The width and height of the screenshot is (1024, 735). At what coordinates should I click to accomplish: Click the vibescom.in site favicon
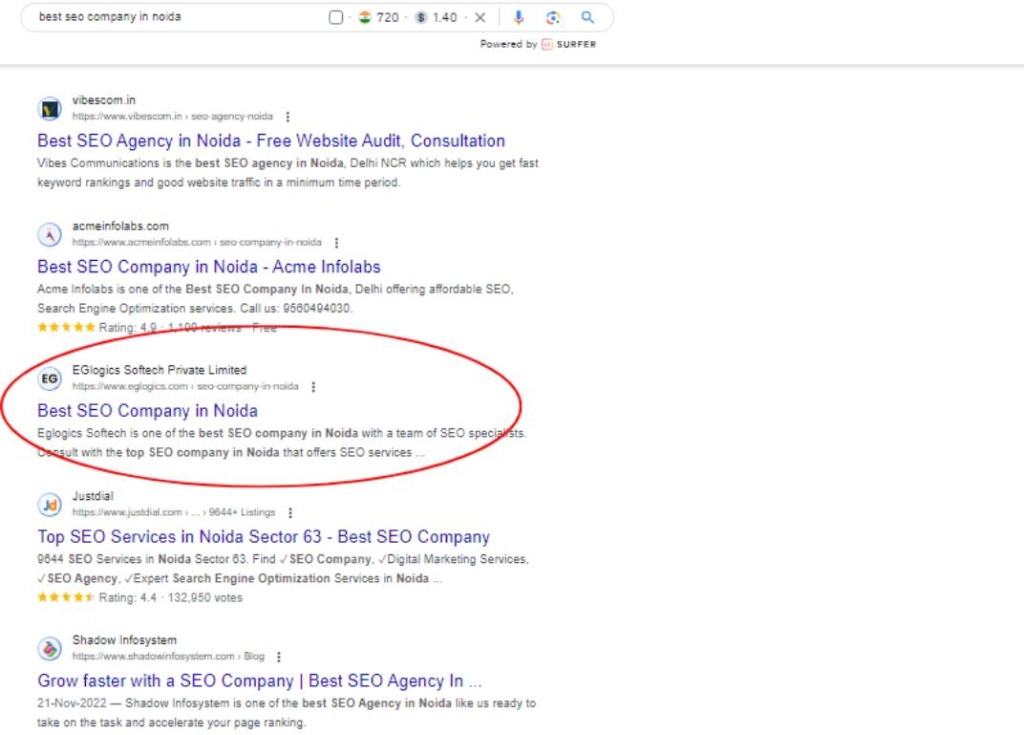pyautogui.click(x=49, y=107)
